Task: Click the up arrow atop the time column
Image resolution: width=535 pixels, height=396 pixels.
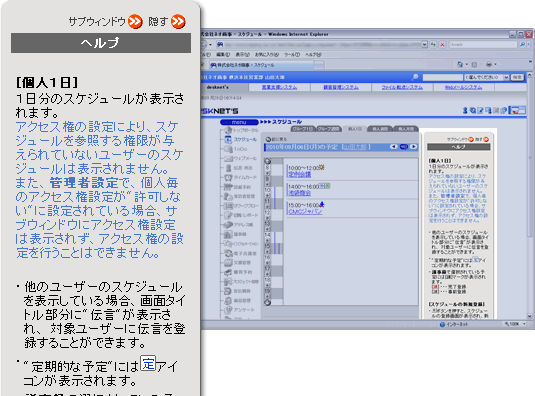Action: coord(268,161)
